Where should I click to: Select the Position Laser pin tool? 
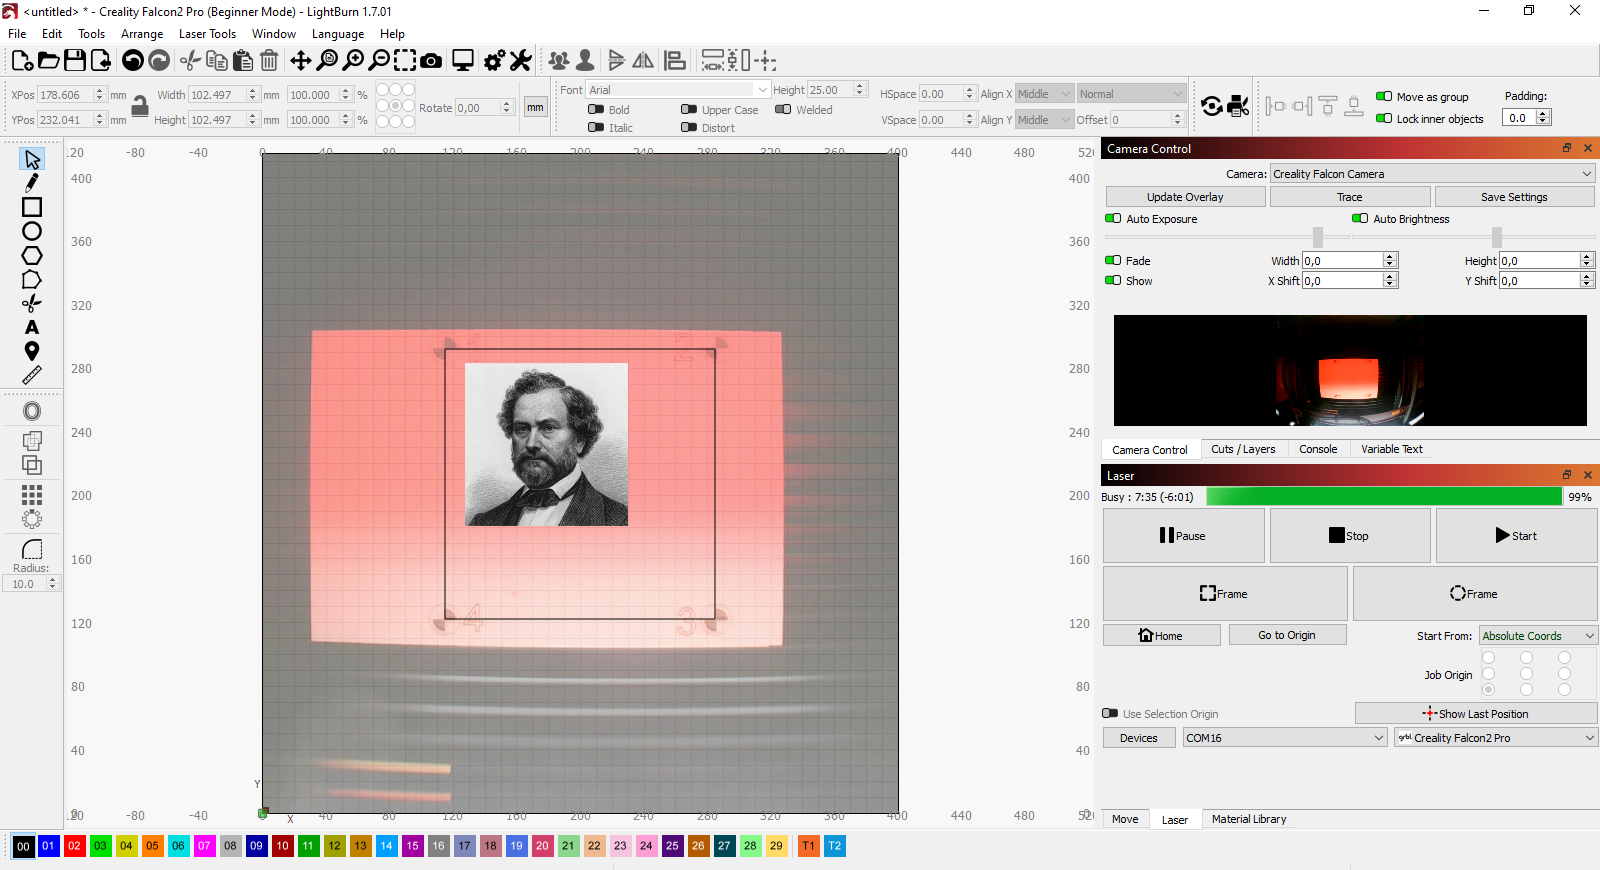[32, 351]
